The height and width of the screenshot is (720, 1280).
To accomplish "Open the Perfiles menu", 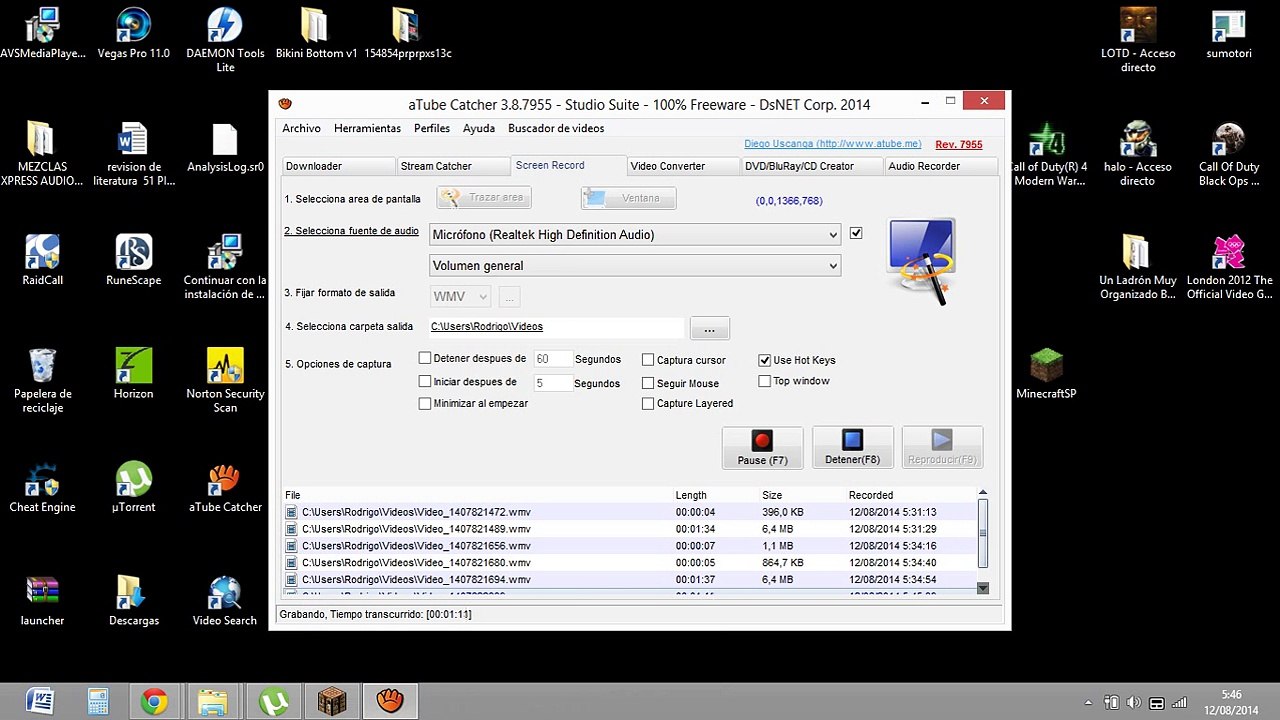I will coord(432,128).
